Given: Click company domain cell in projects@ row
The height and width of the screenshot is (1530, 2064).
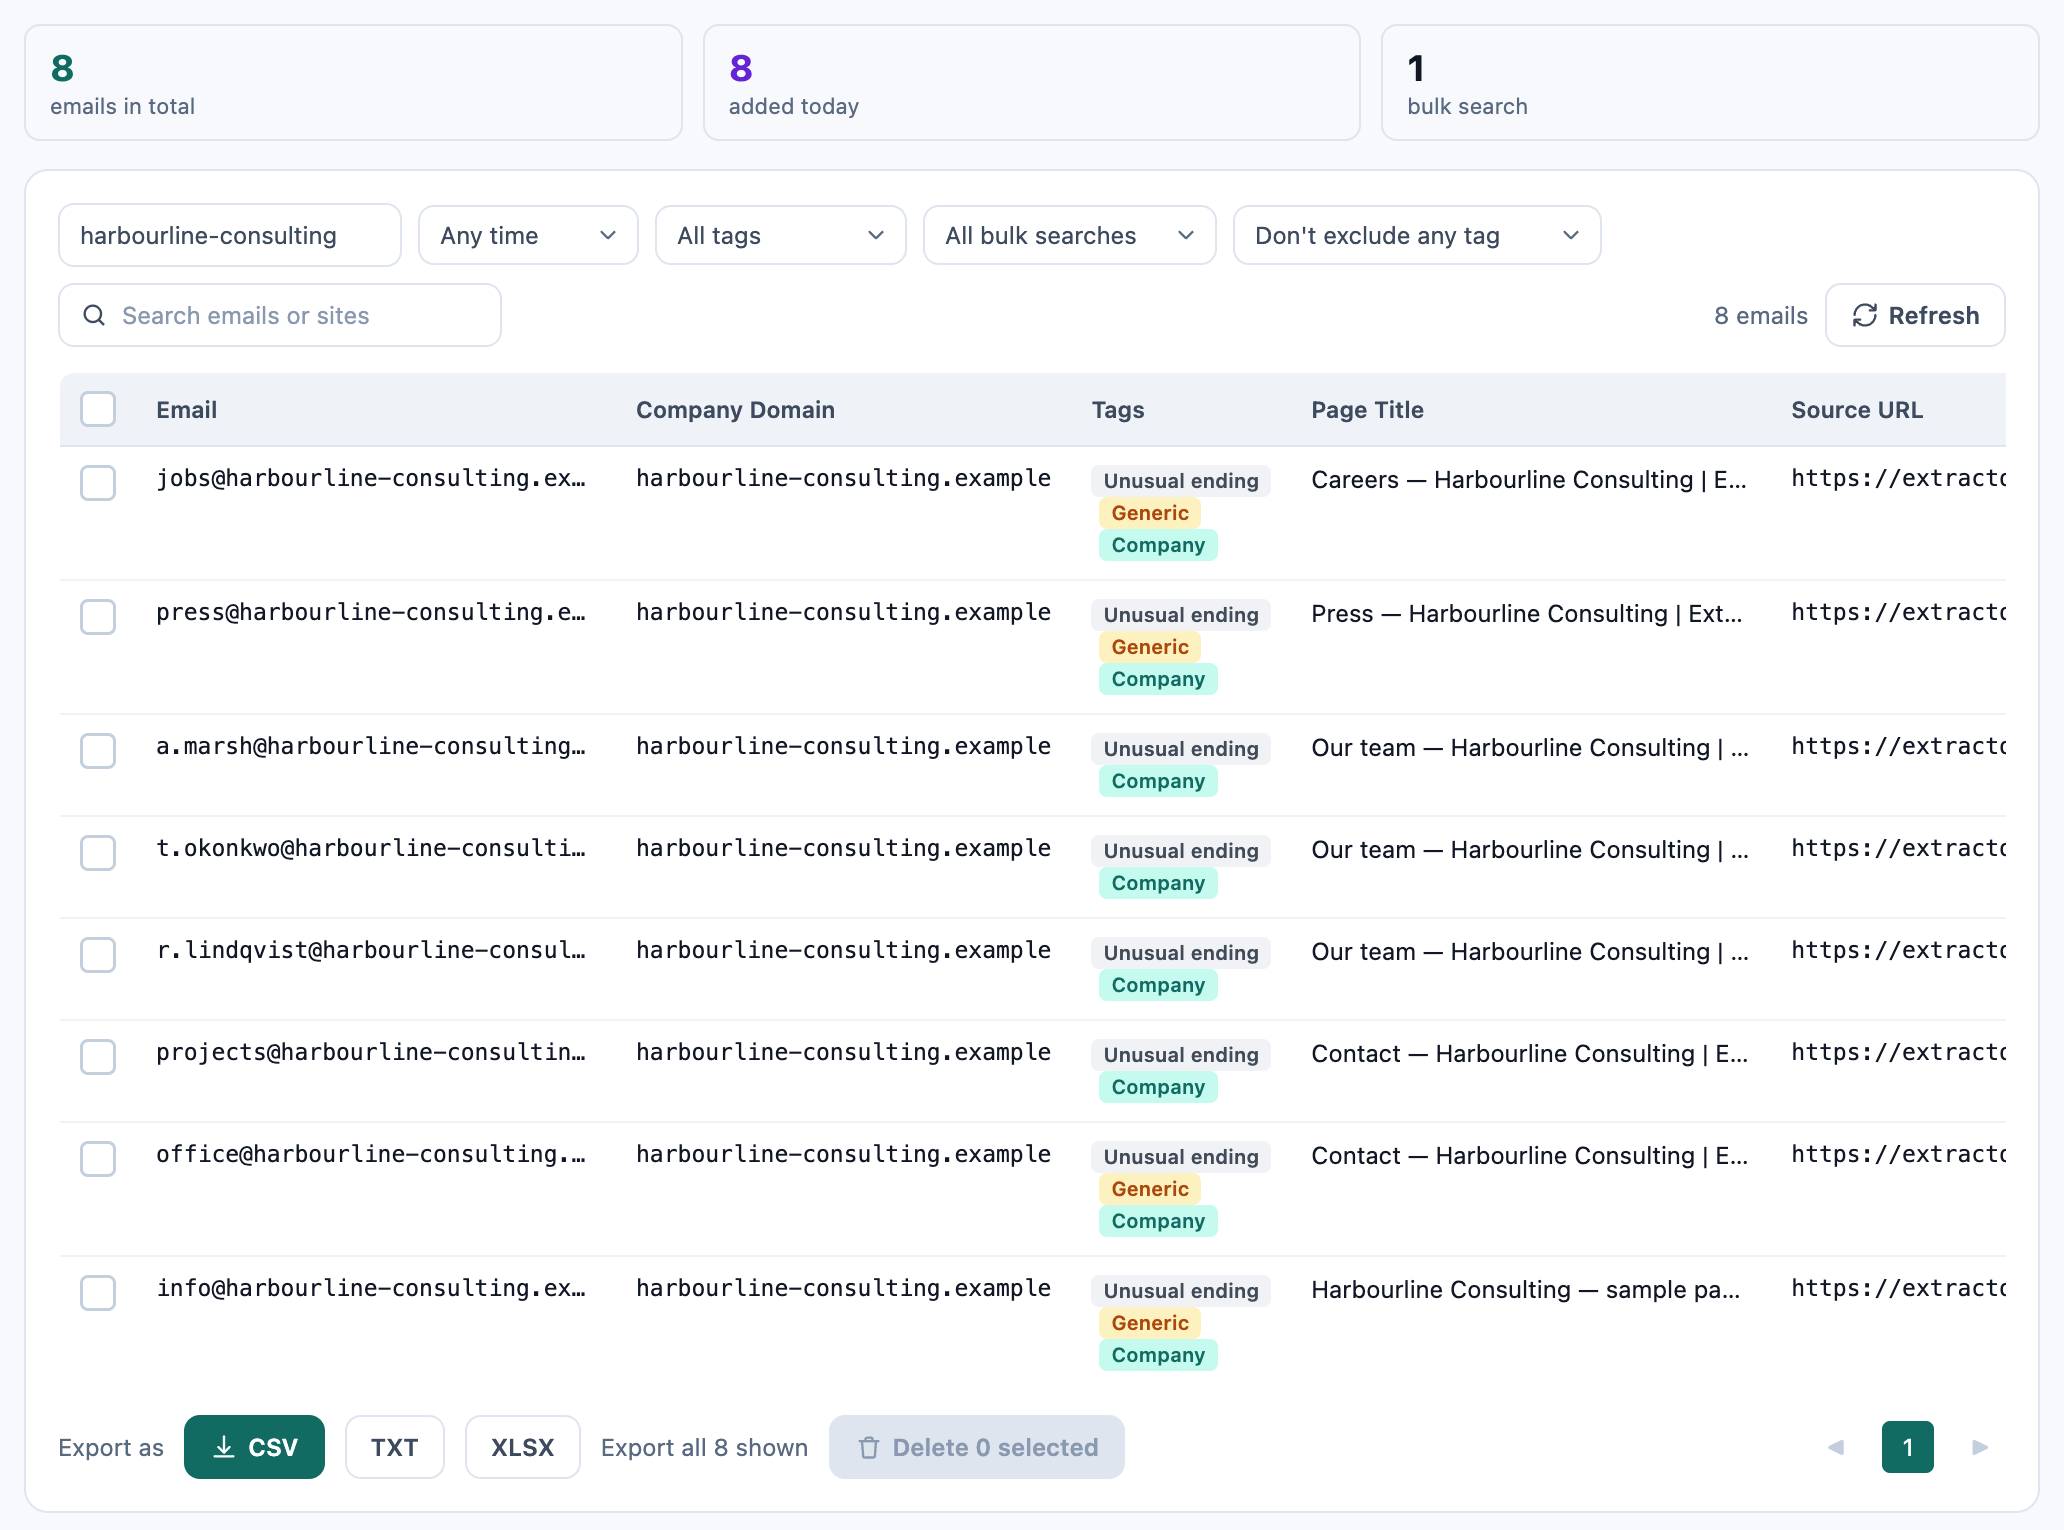Looking at the screenshot, I should point(843,1053).
